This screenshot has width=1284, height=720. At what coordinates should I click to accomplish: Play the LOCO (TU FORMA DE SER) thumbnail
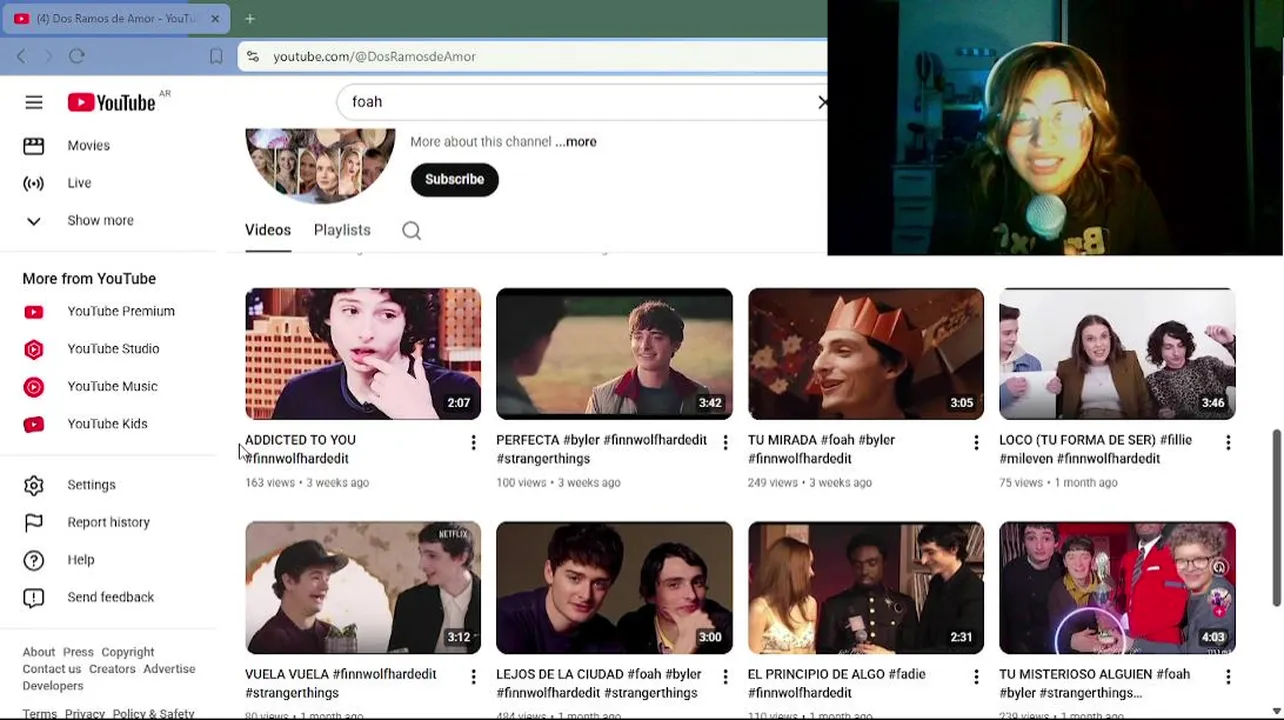(1117, 354)
